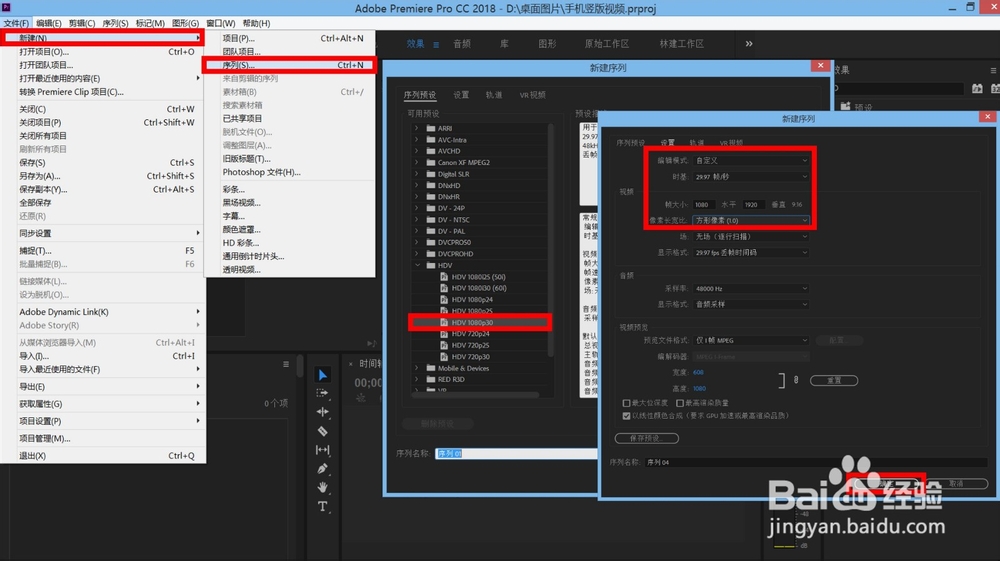Click the preview 宽度 608 value
This screenshot has width=1000, height=561.
pyautogui.click(x=698, y=372)
